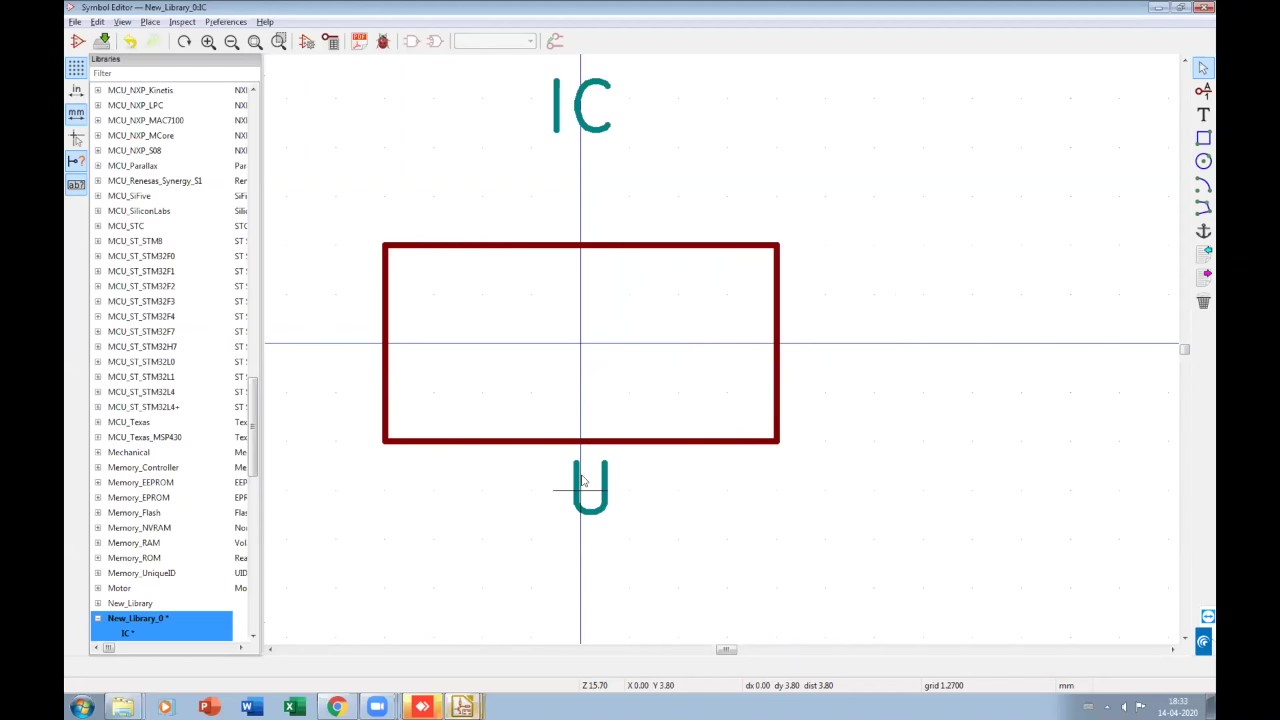This screenshot has height=720, width=1280.
Task: Expand the MCU_NXP_Kinetis library
Action: pos(98,90)
